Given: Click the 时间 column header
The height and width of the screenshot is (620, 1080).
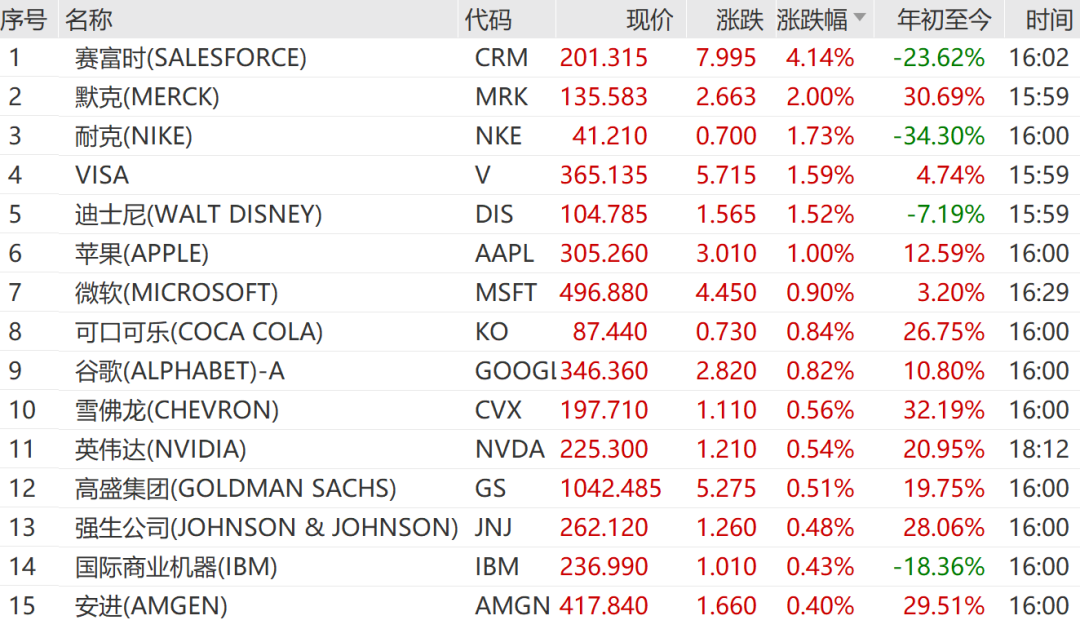Looking at the screenshot, I should (x=1048, y=20).
